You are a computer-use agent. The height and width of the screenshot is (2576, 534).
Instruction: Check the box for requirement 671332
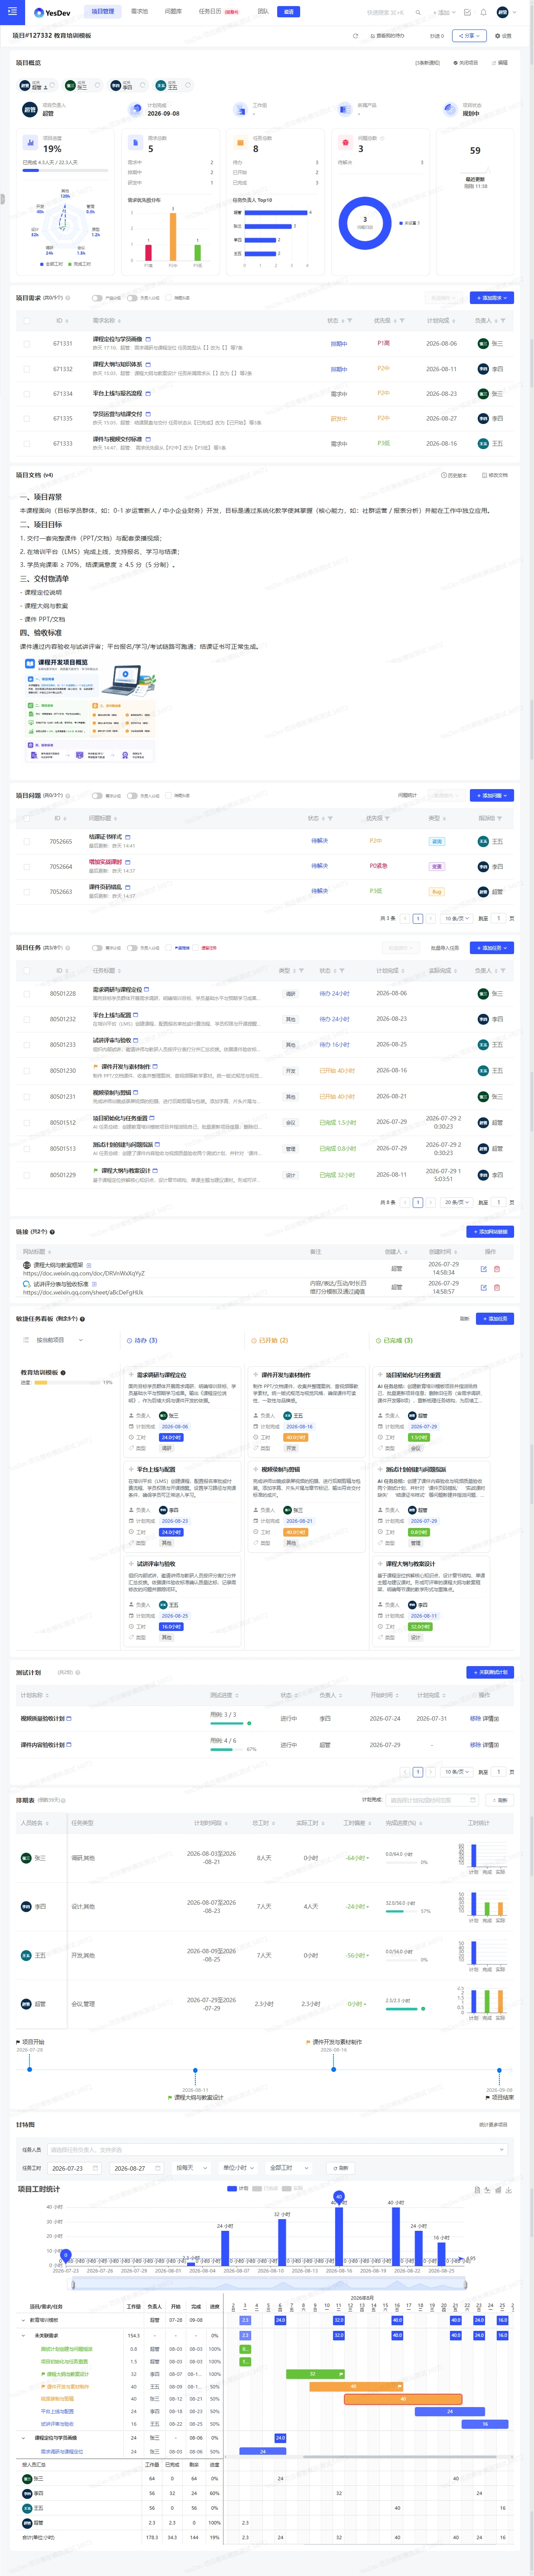pyautogui.click(x=27, y=369)
